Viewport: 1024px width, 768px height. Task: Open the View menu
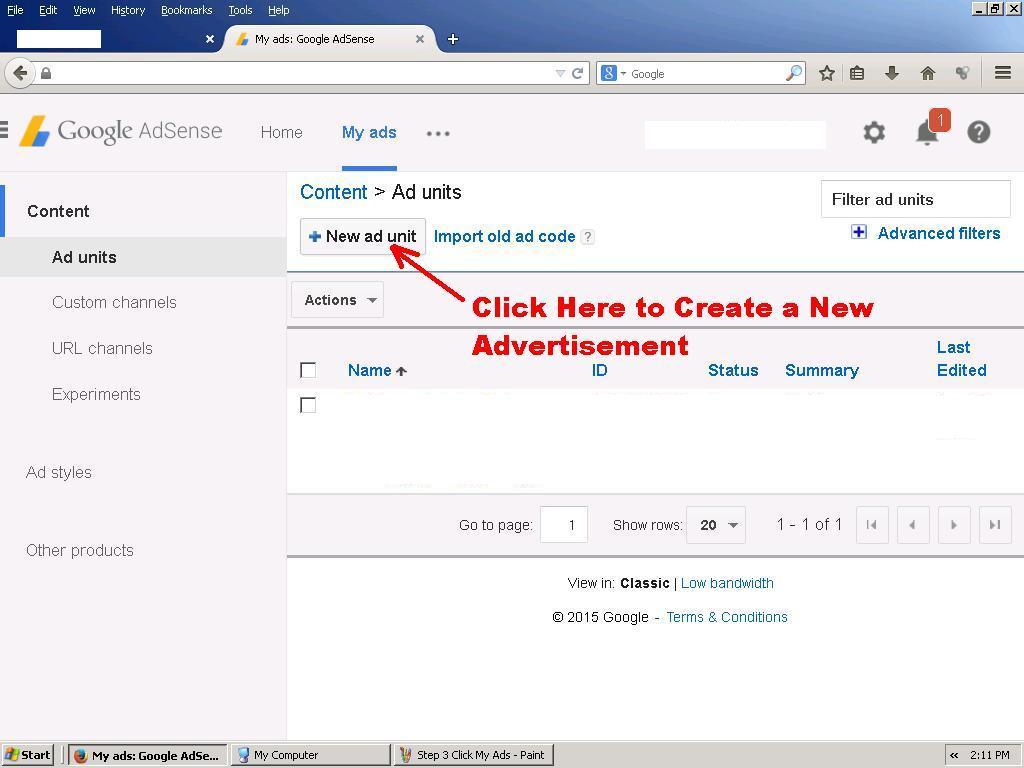(x=84, y=10)
